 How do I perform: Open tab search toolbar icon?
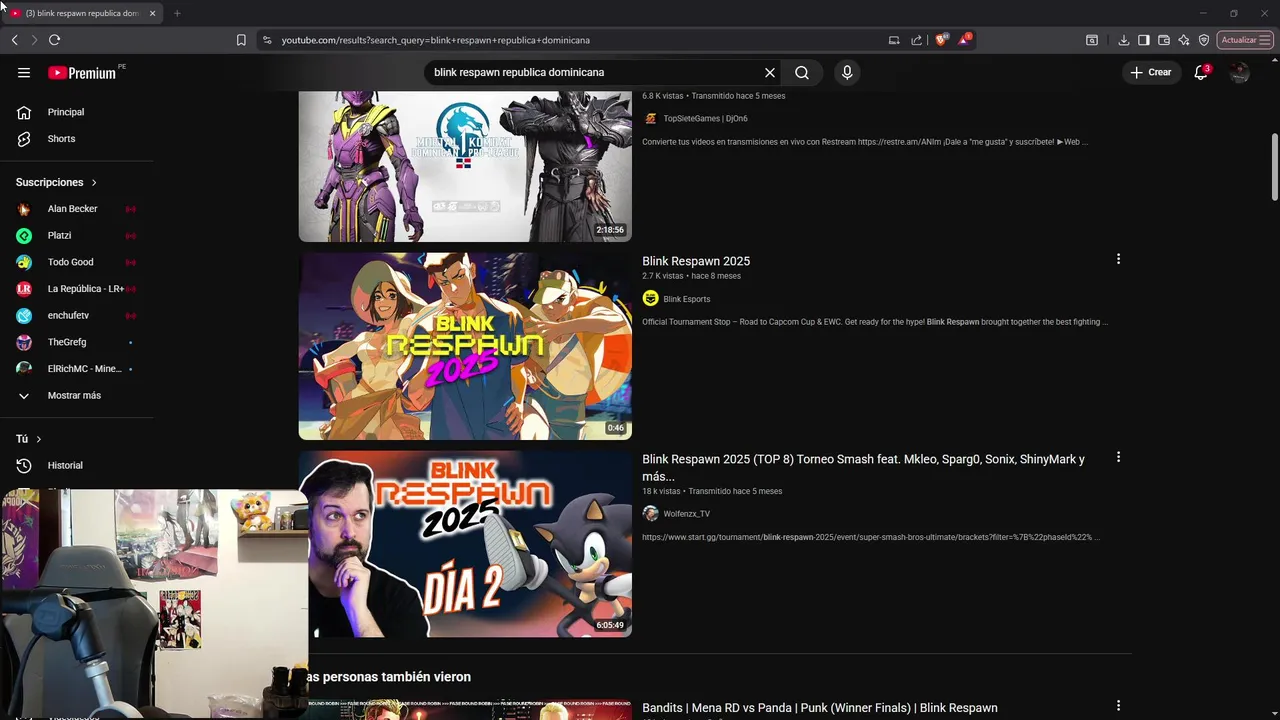[1092, 40]
